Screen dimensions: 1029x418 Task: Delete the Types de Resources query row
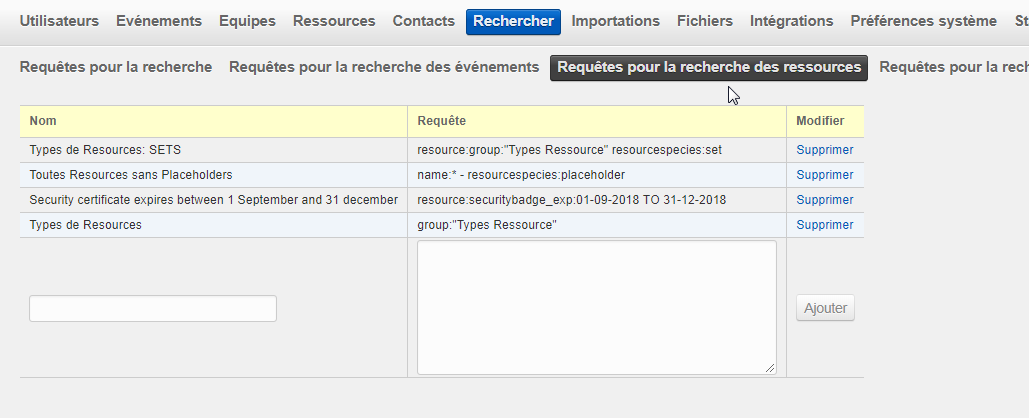click(824, 225)
